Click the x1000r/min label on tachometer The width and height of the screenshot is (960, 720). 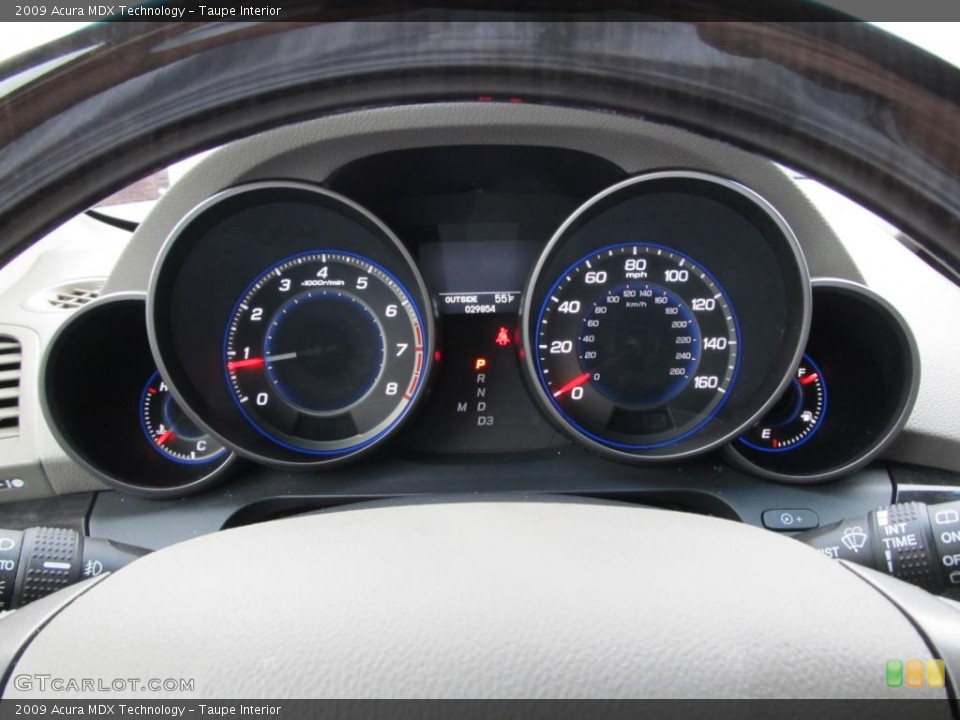[323, 283]
